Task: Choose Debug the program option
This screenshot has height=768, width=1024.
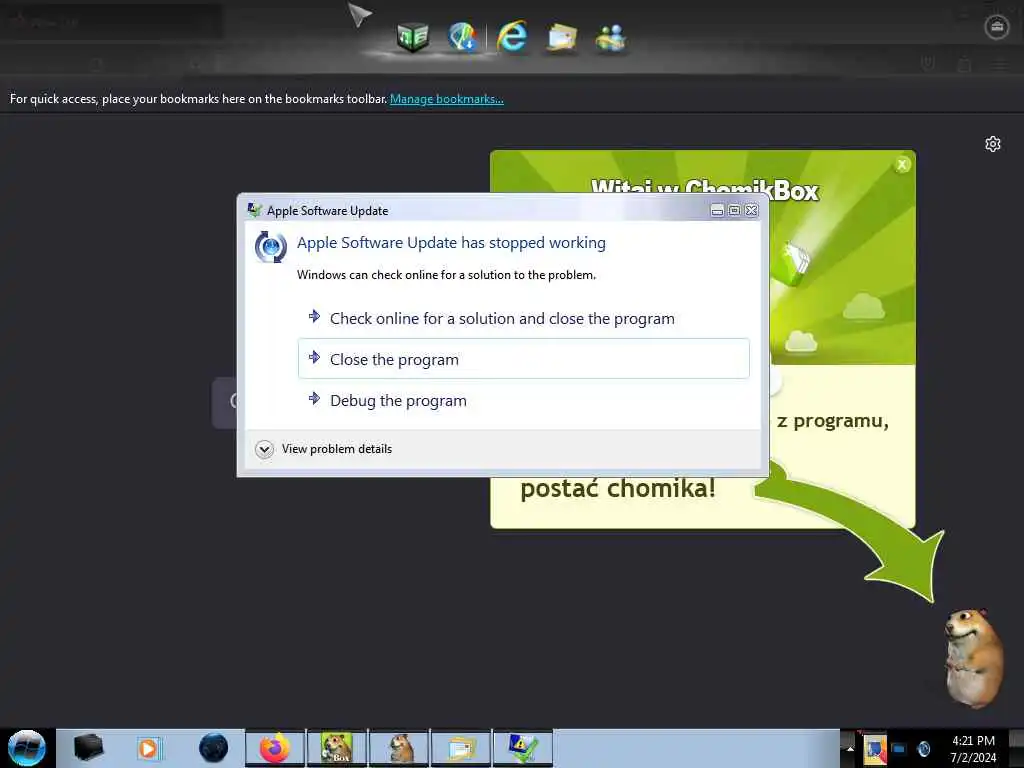Action: point(524,400)
